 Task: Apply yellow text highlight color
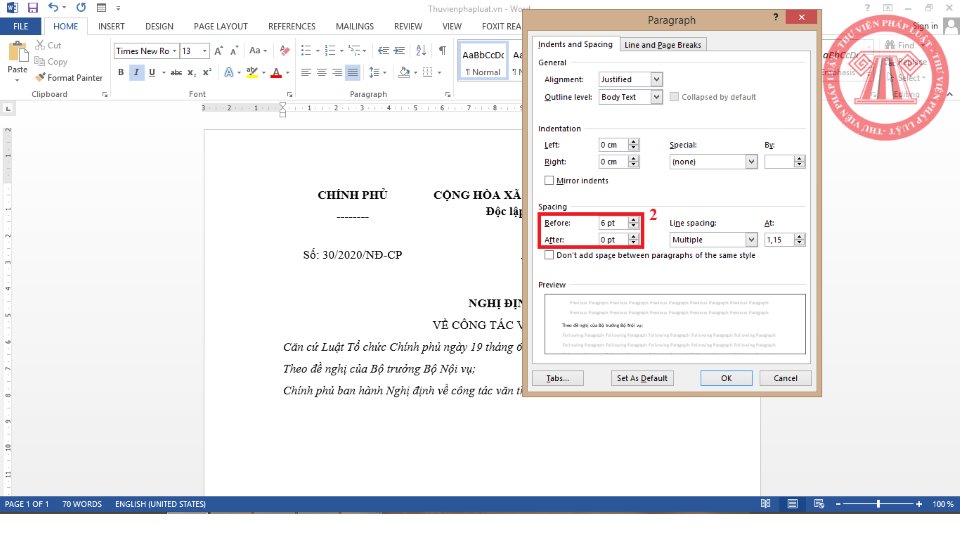(252, 72)
